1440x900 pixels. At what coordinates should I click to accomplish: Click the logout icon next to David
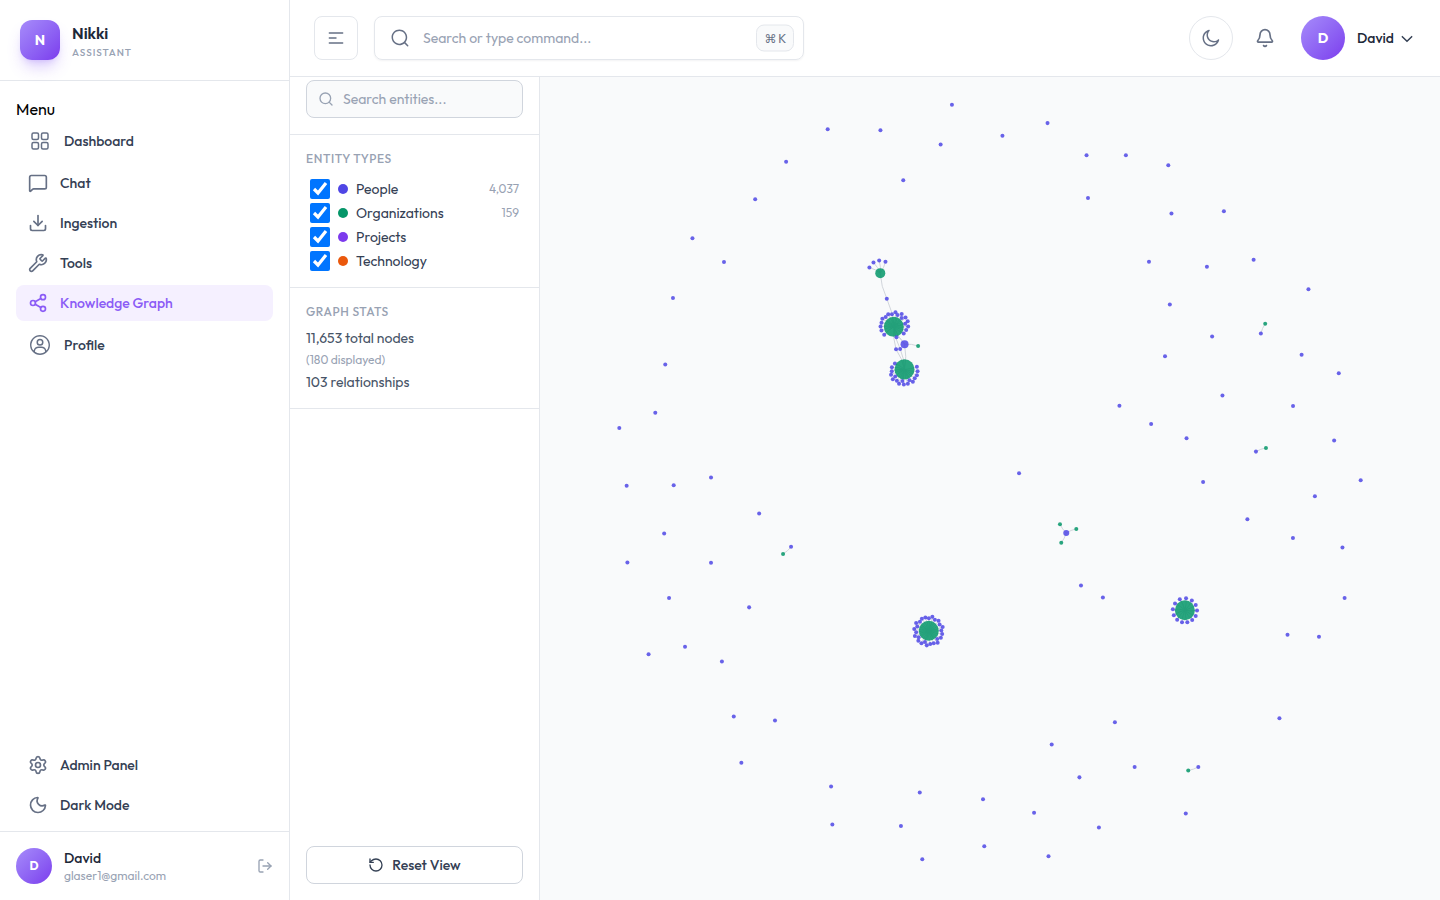point(264,865)
